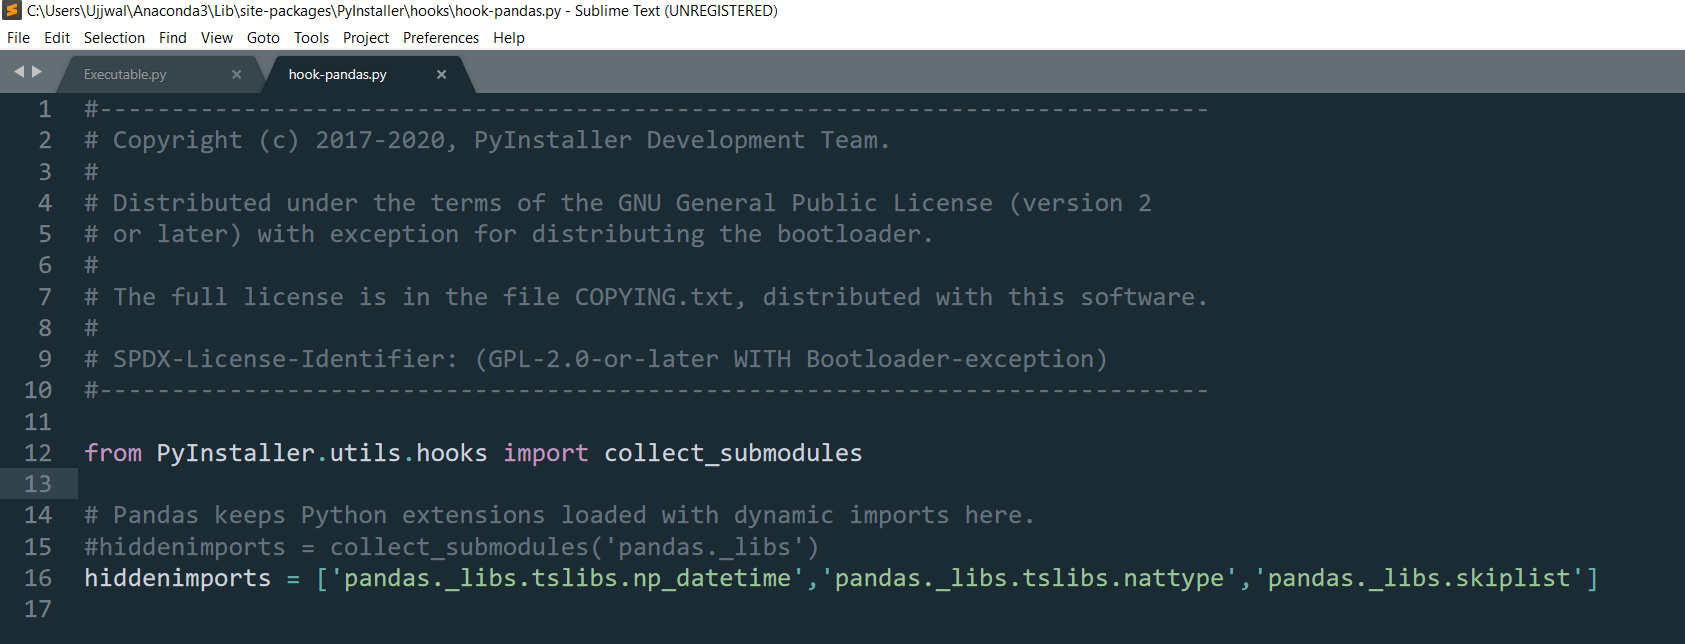1685x644 pixels.
Task: Open the Project menu
Action: (x=366, y=38)
